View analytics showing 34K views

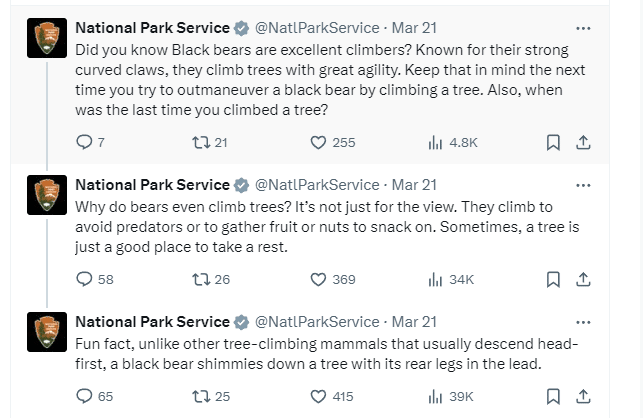(x=435, y=280)
